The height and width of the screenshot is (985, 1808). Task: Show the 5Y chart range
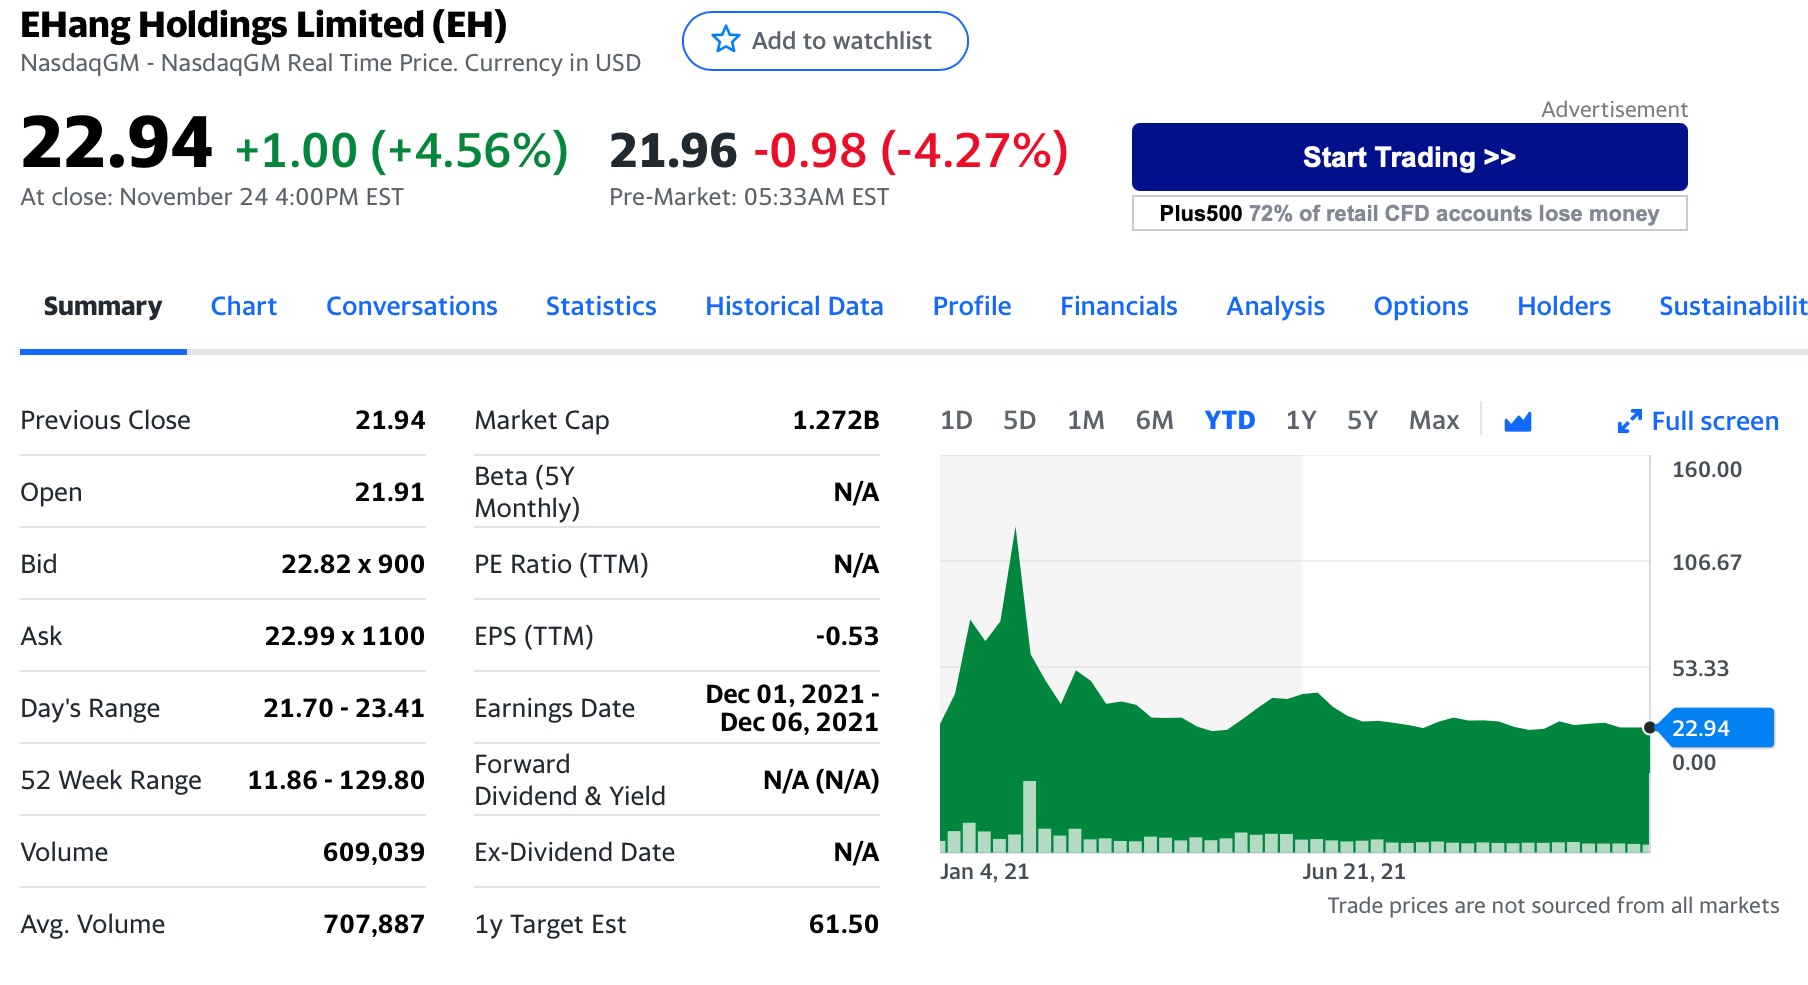click(x=1362, y=421)
